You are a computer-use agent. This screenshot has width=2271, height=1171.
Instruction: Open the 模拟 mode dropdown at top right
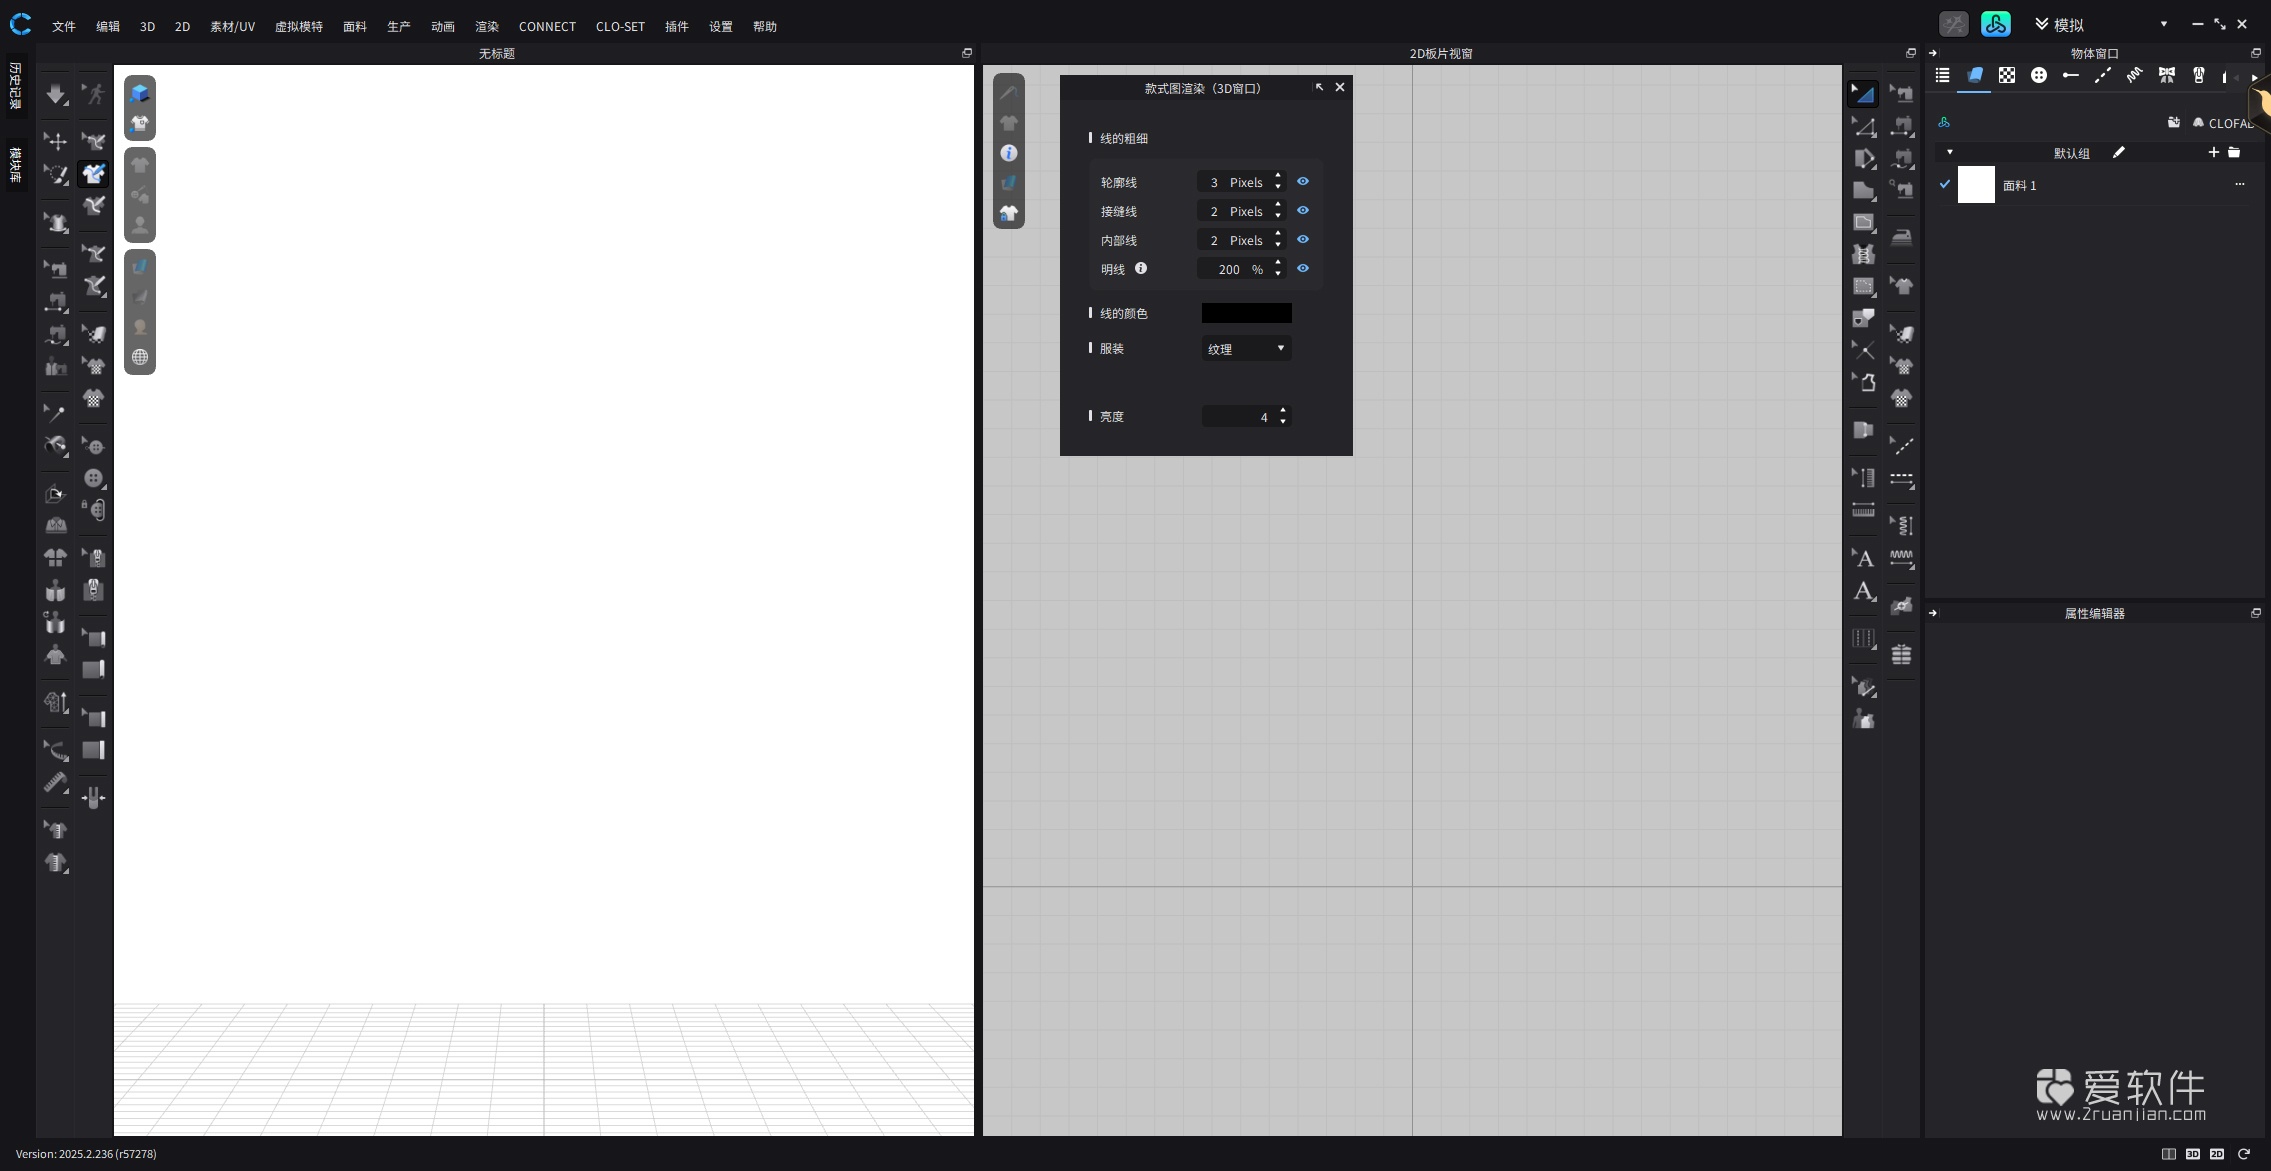click(2163, 25)
